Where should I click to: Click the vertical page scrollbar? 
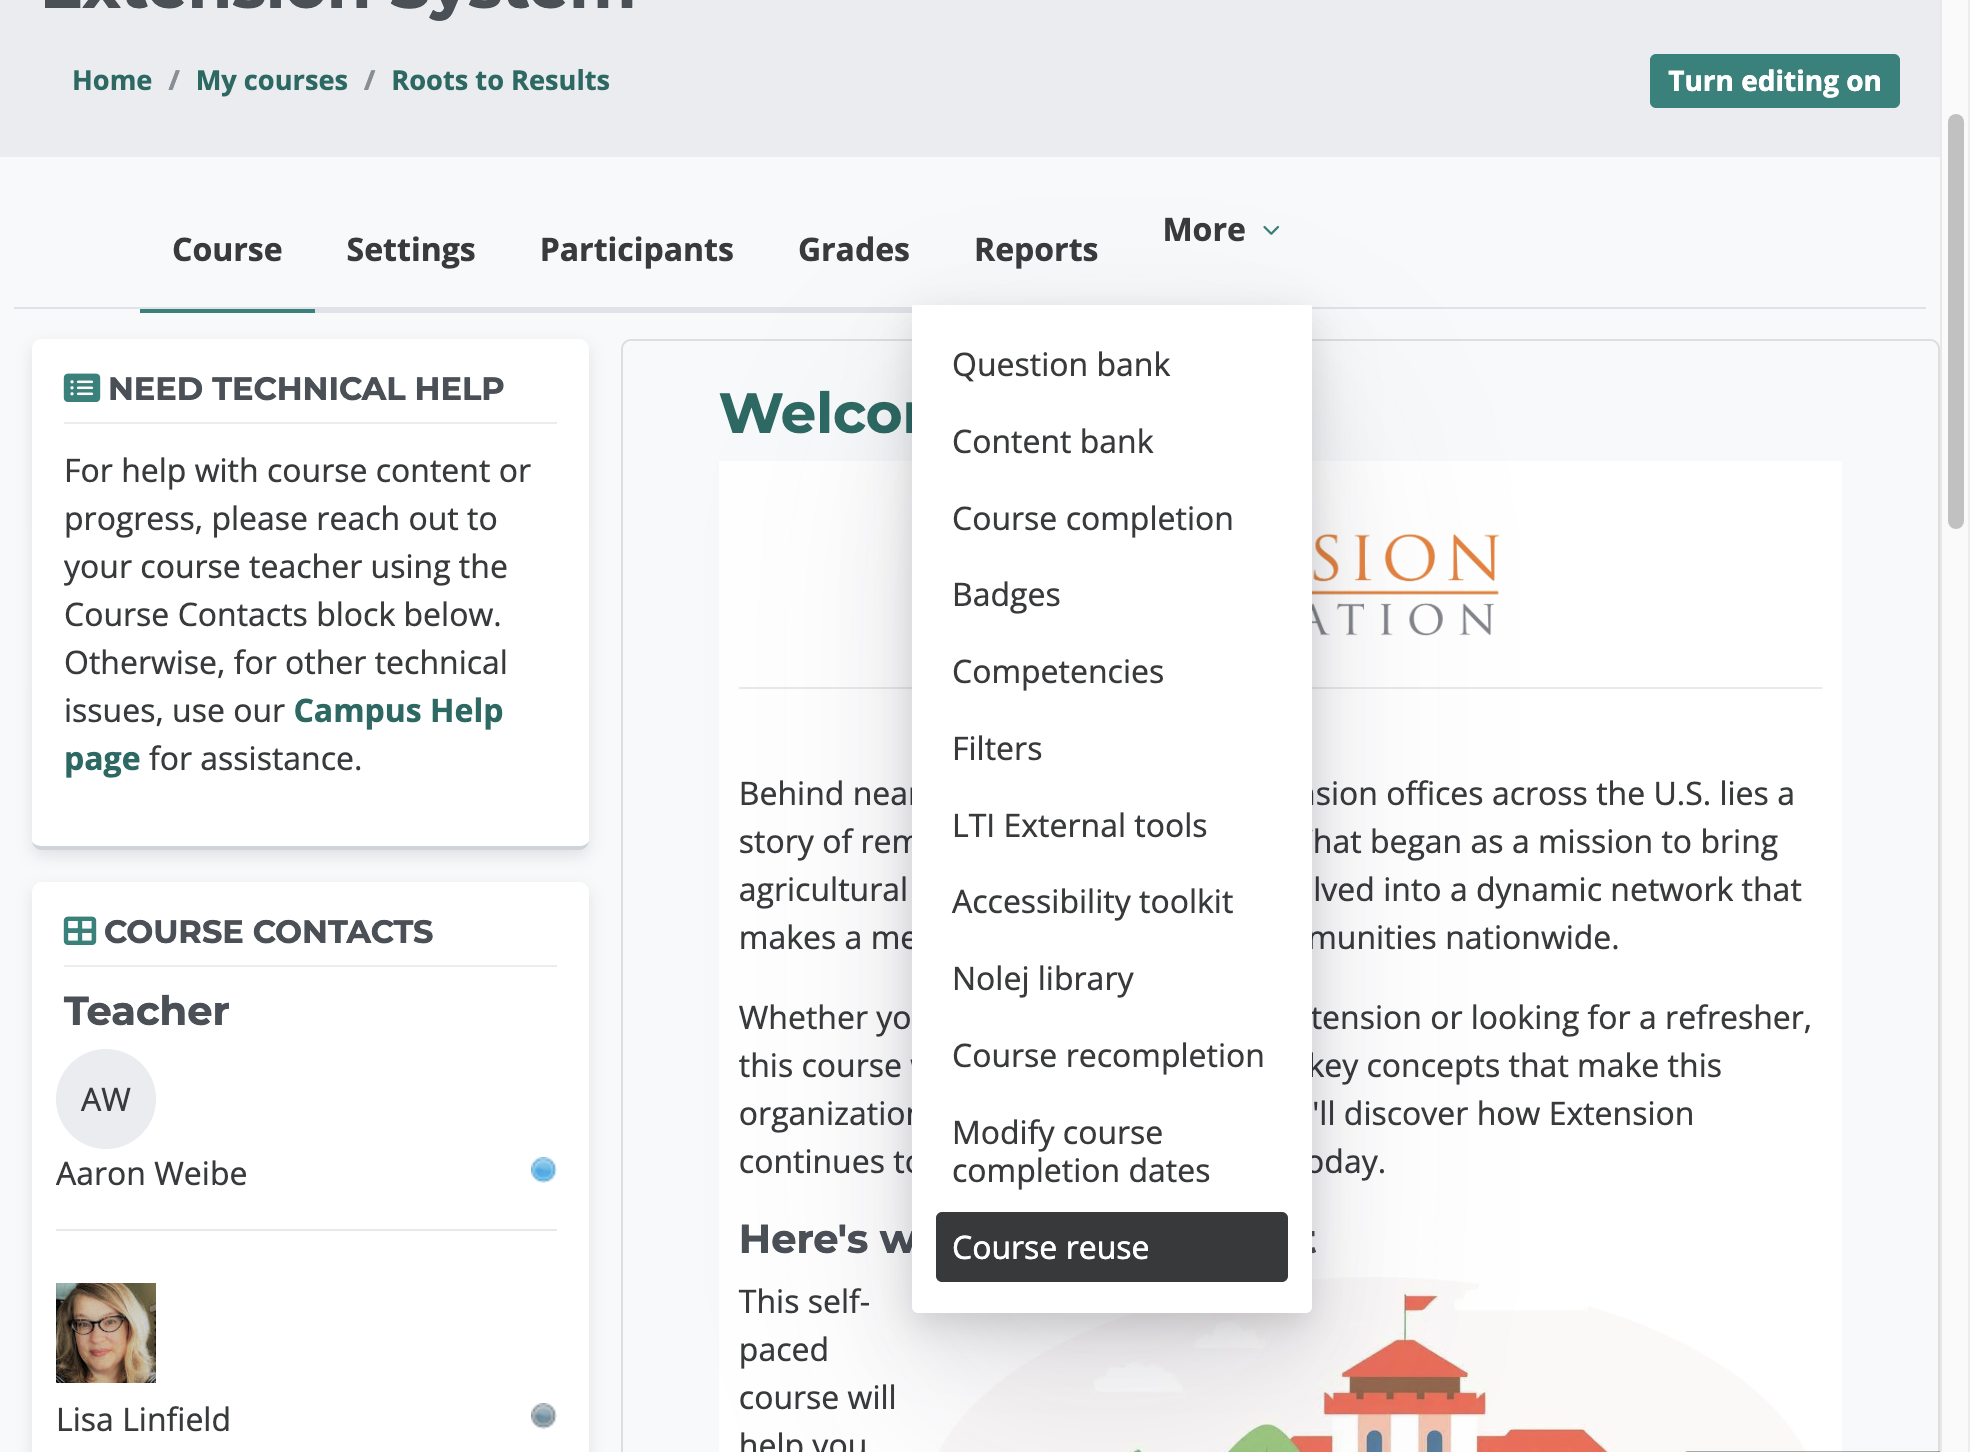pos(1956,320)
